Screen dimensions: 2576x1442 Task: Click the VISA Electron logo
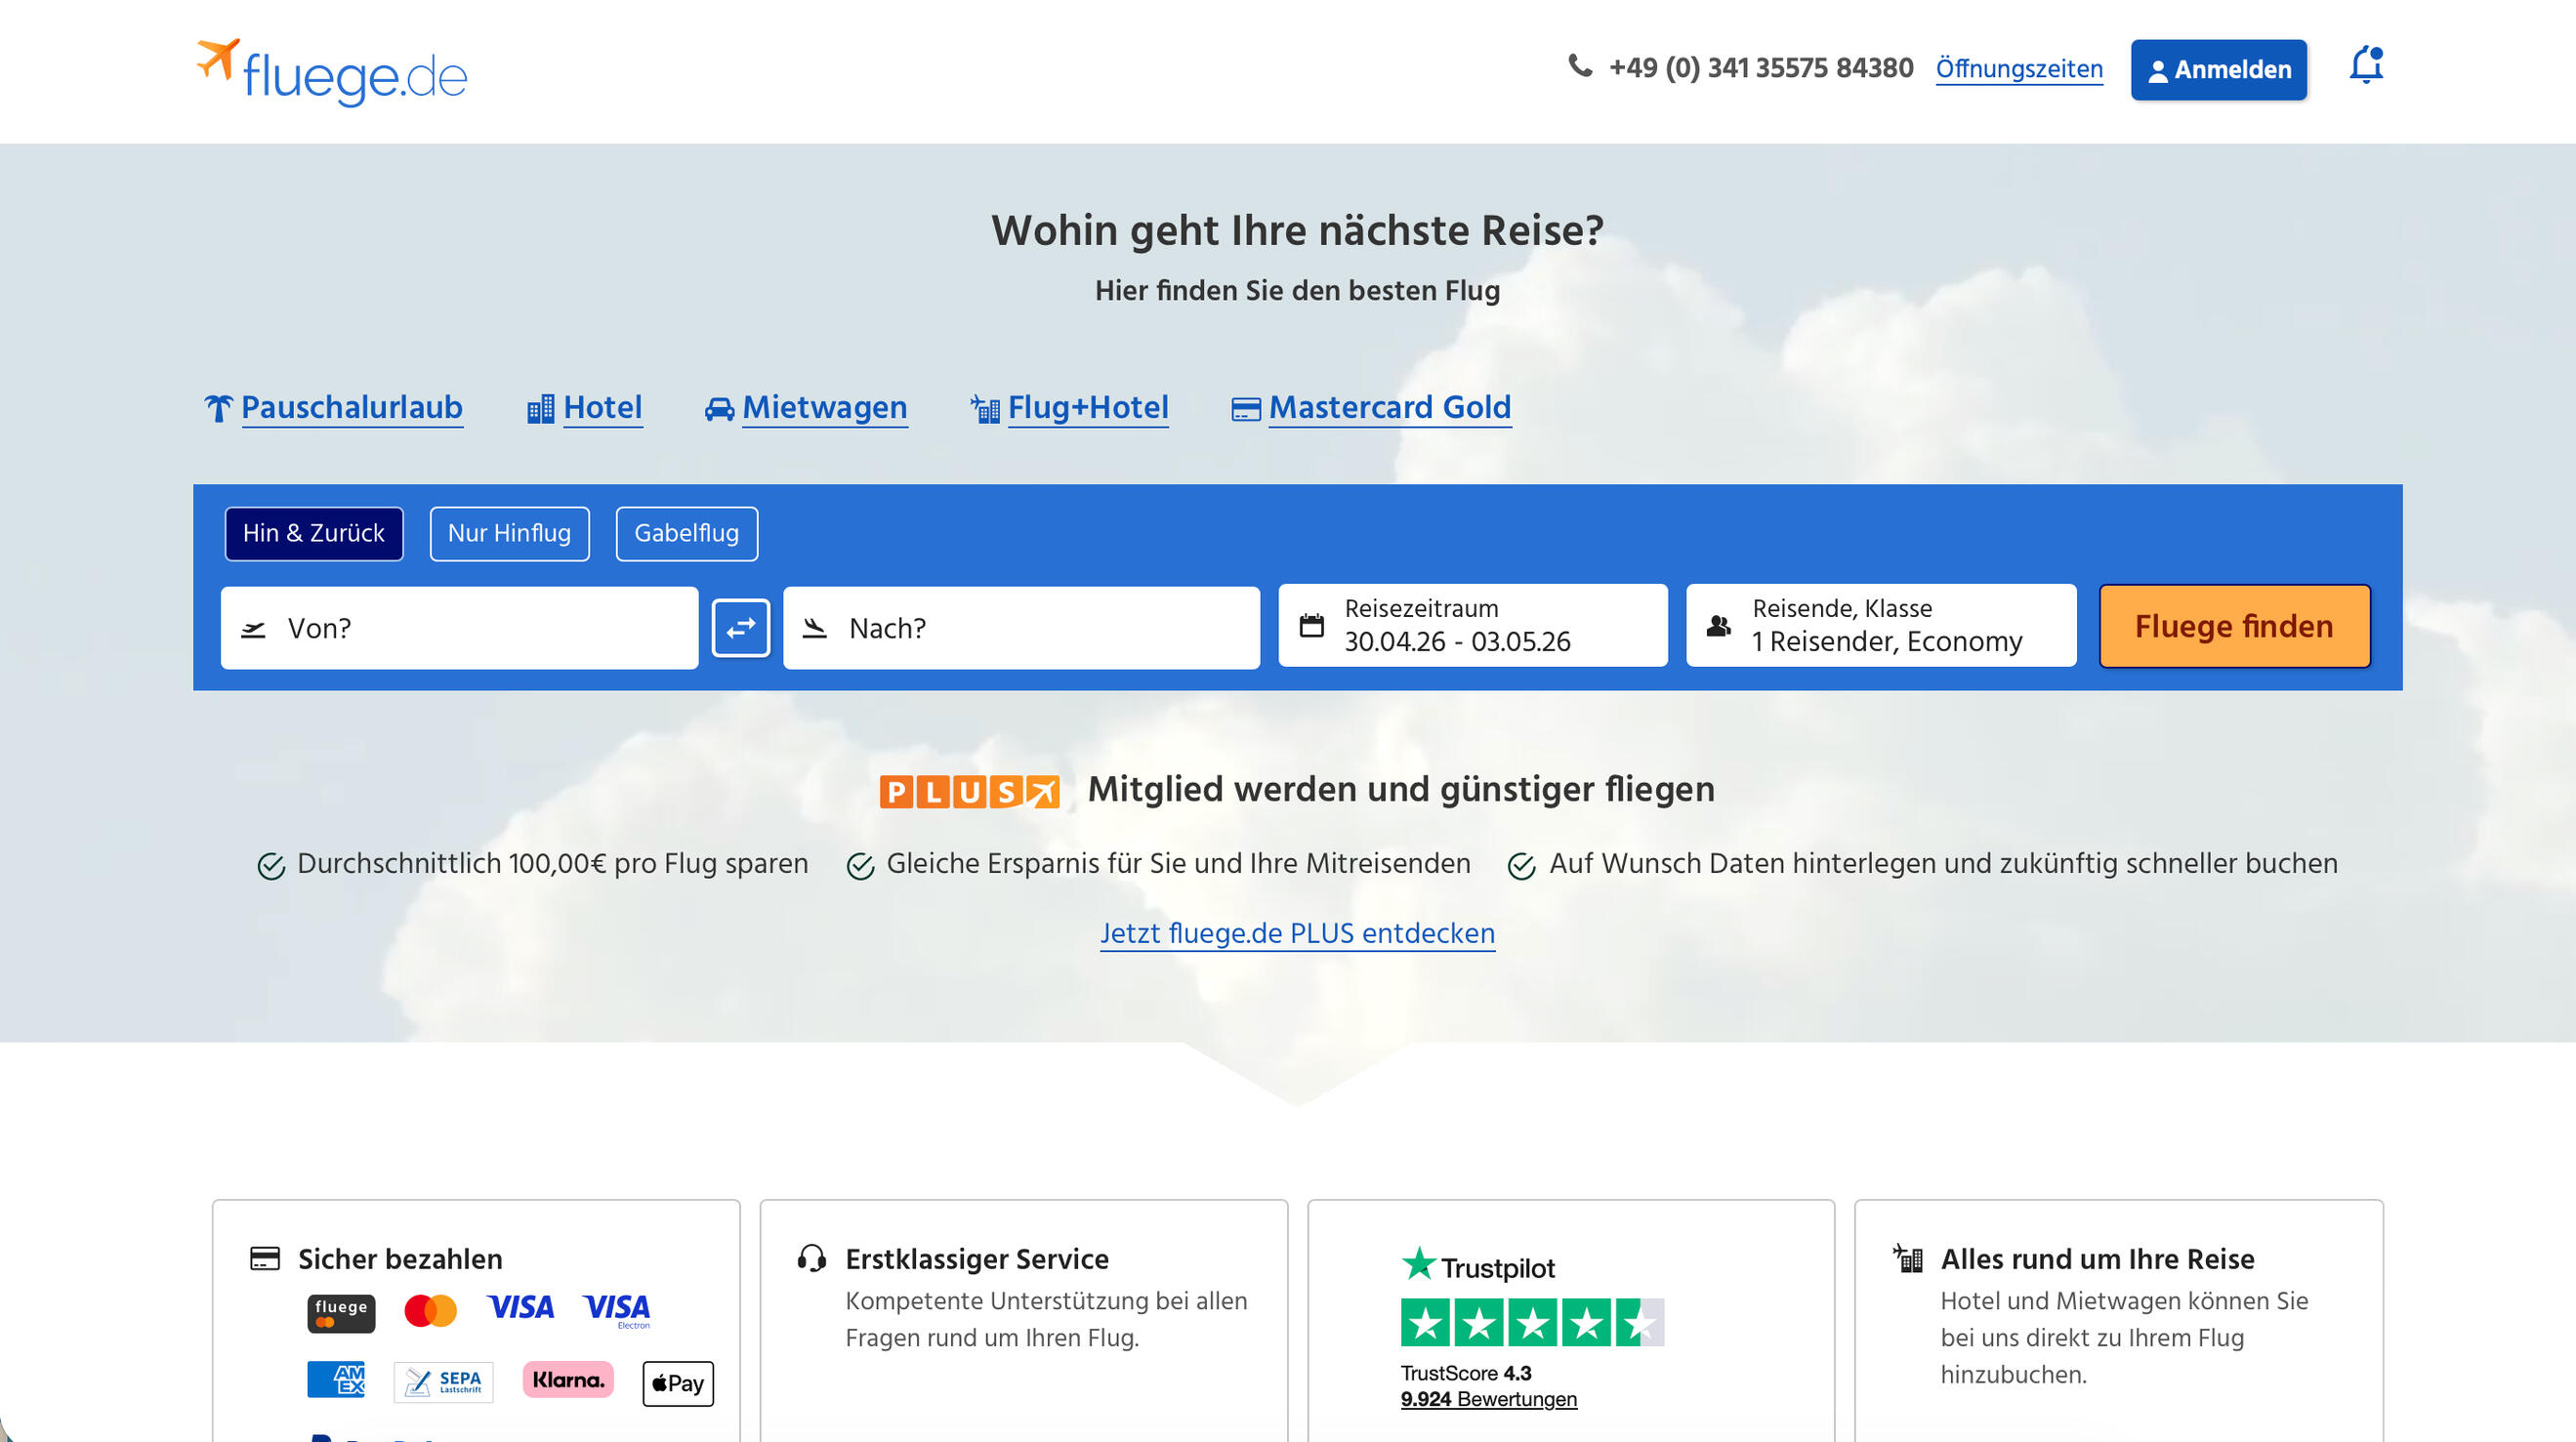(616, 1310)
